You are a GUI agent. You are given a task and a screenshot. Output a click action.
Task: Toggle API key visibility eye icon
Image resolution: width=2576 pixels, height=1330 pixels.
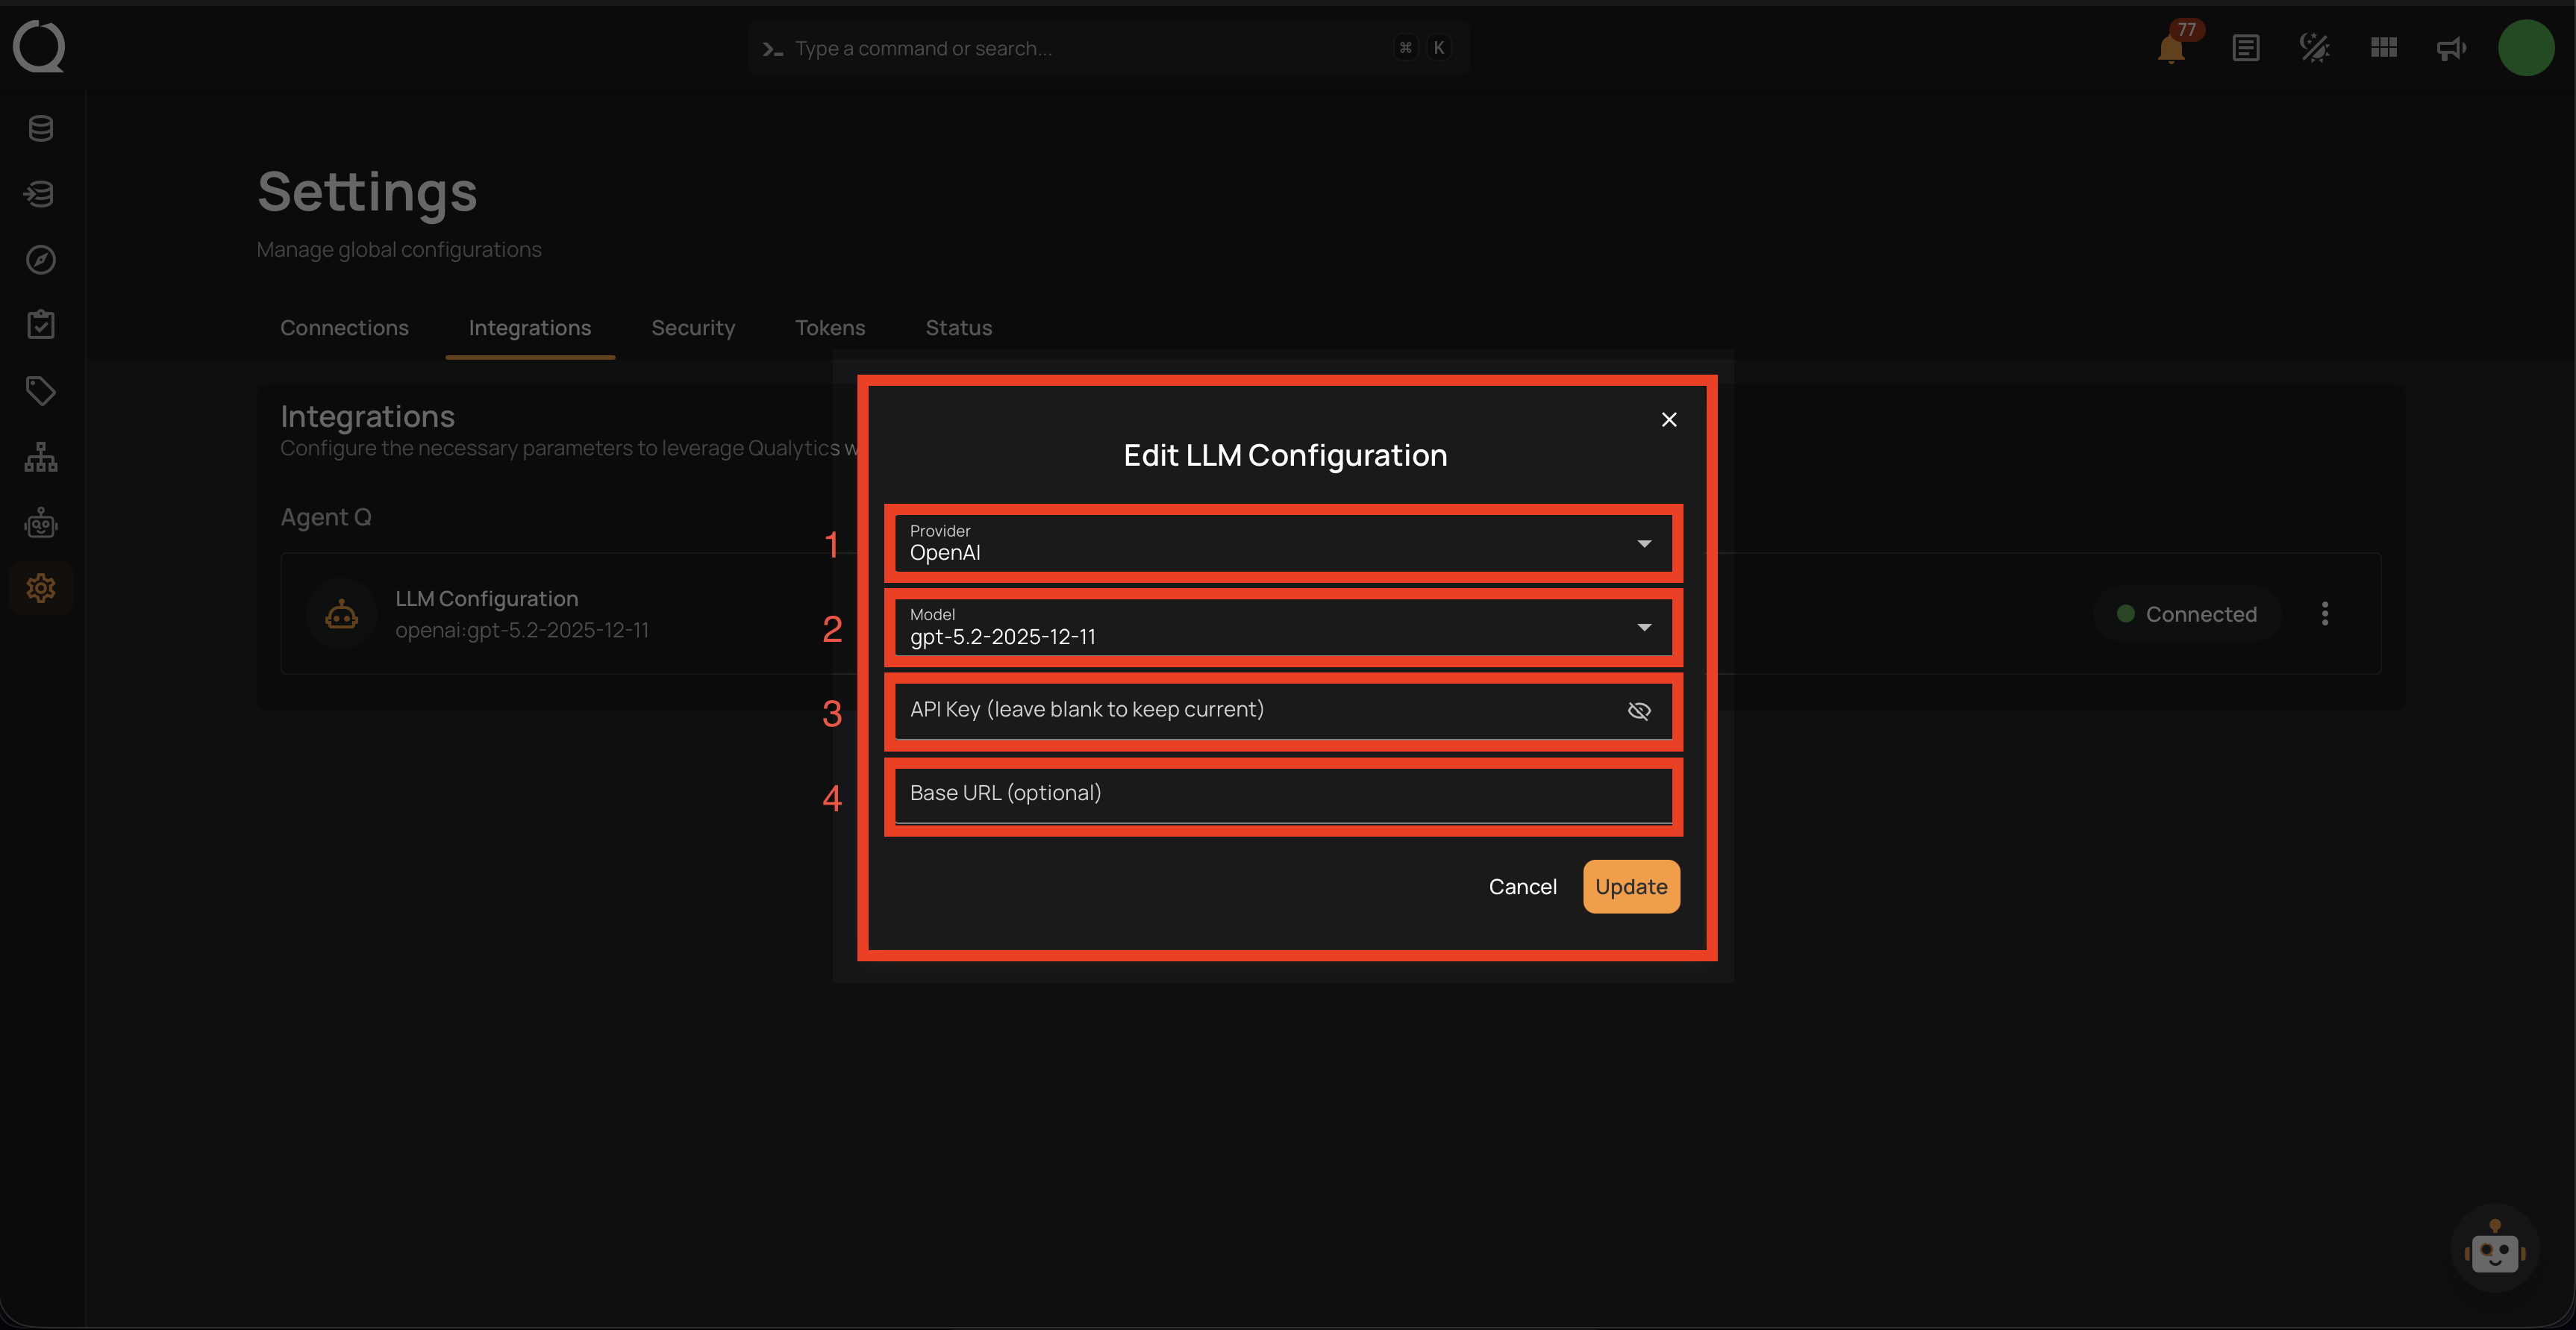pos(1639,710)
